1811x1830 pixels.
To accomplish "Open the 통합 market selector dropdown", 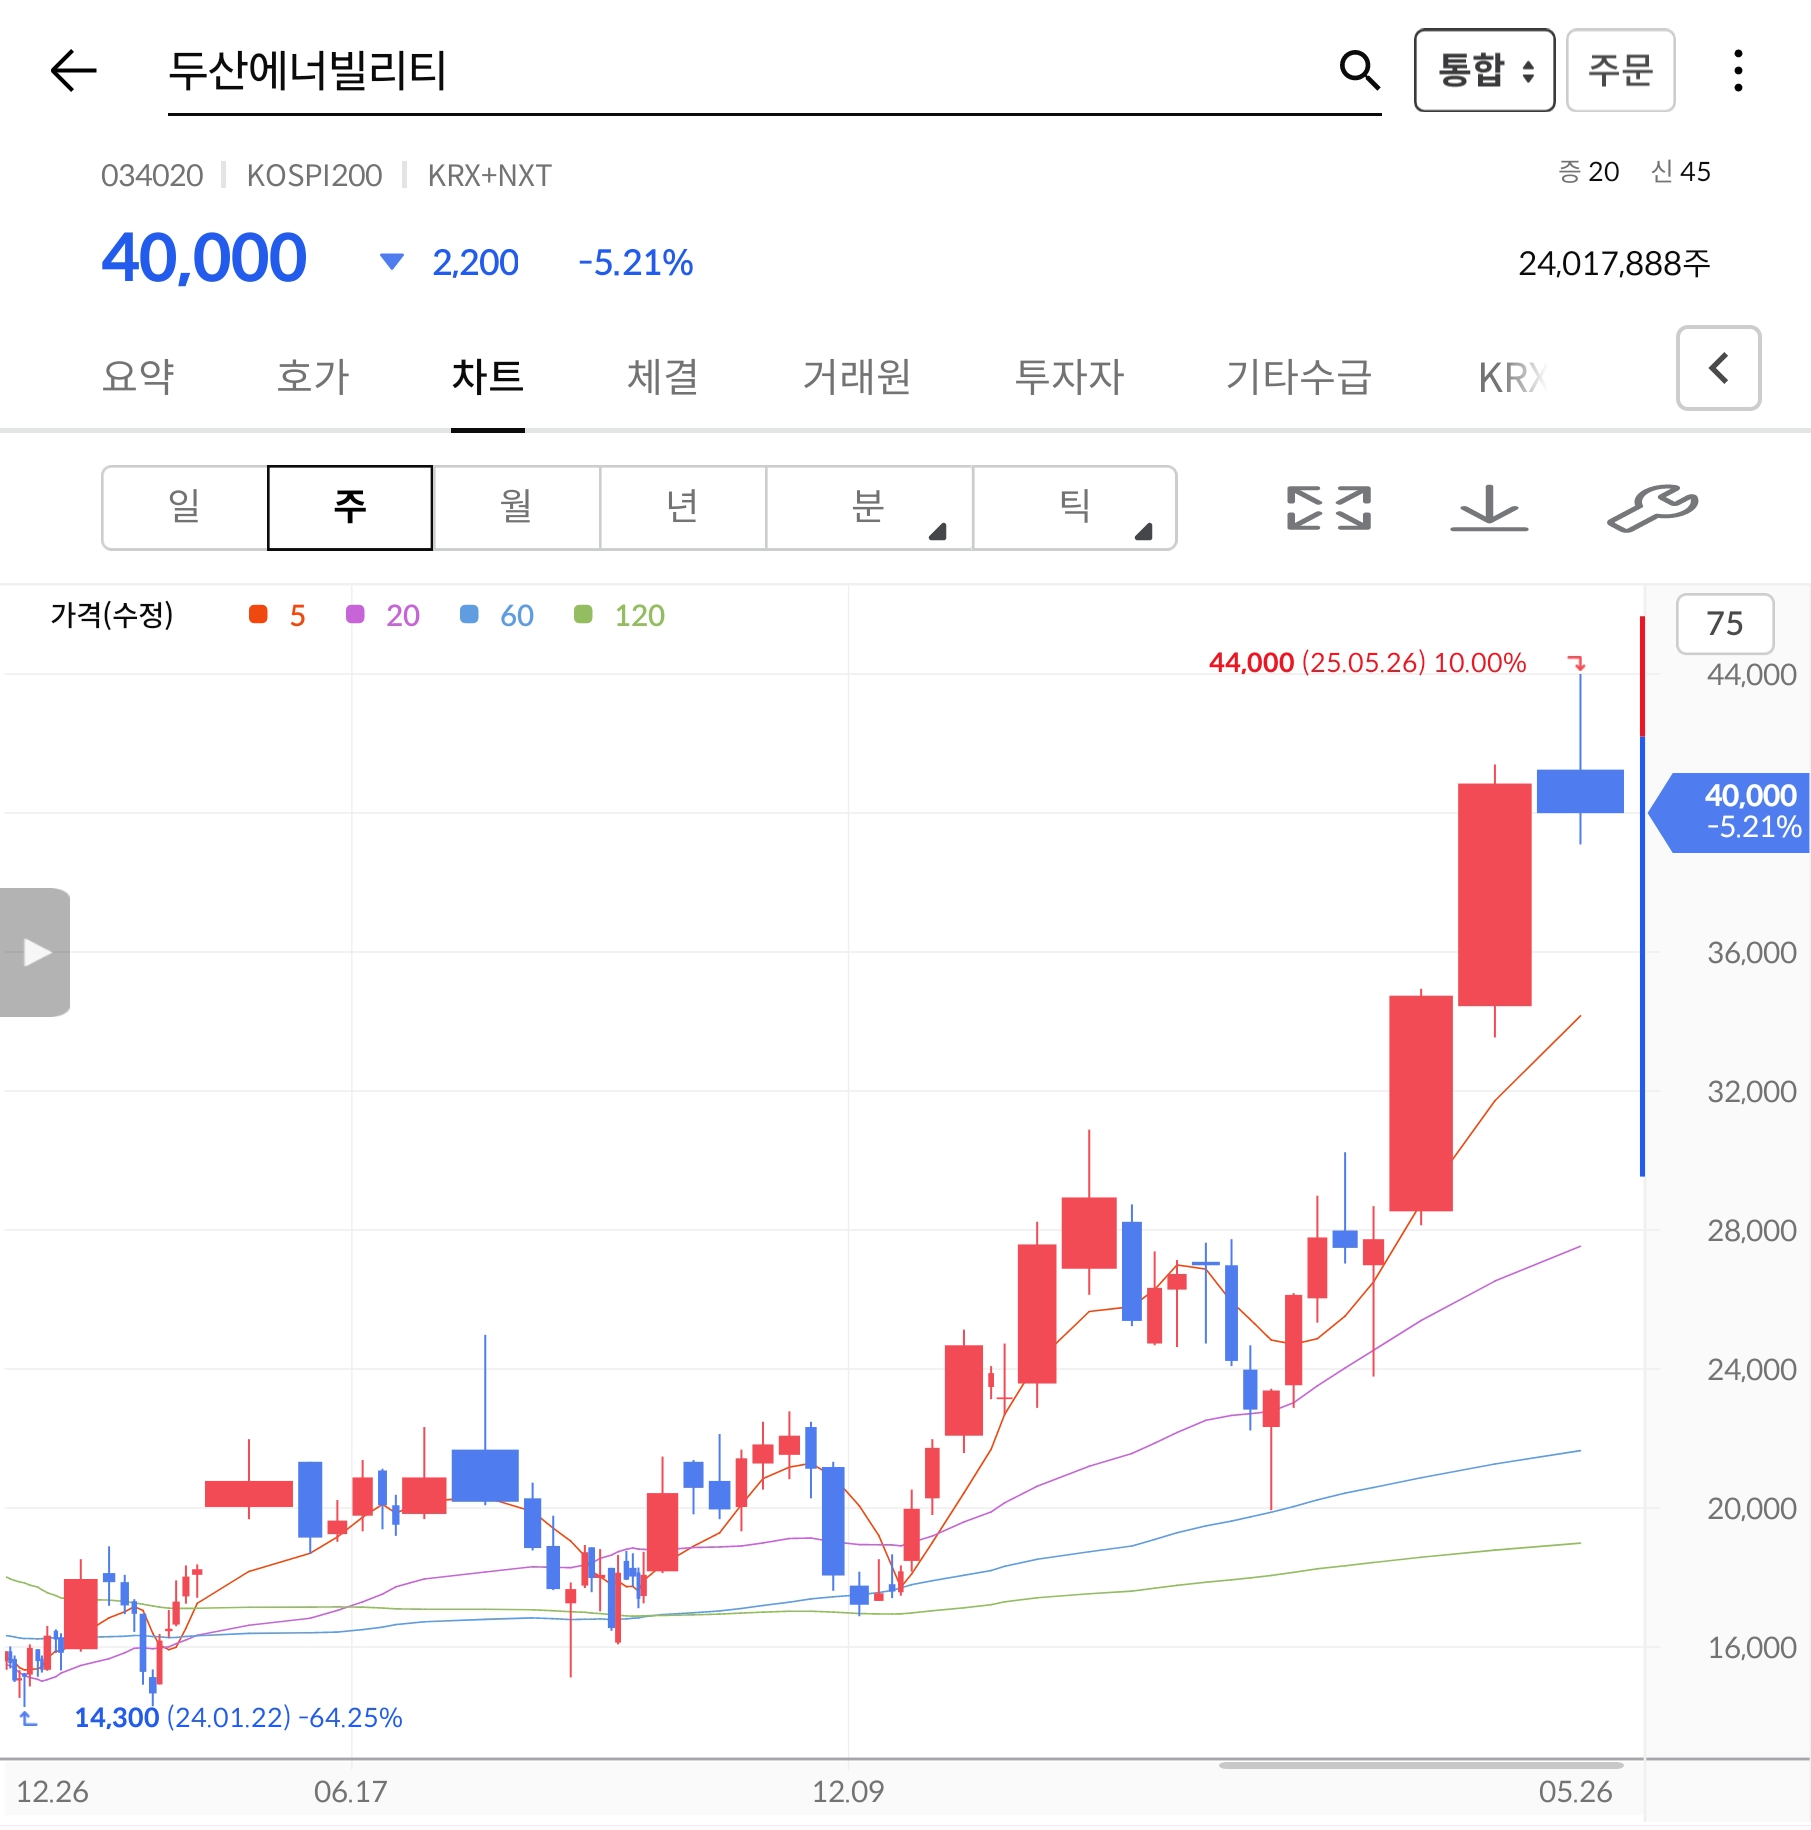I will point(1484,70).
